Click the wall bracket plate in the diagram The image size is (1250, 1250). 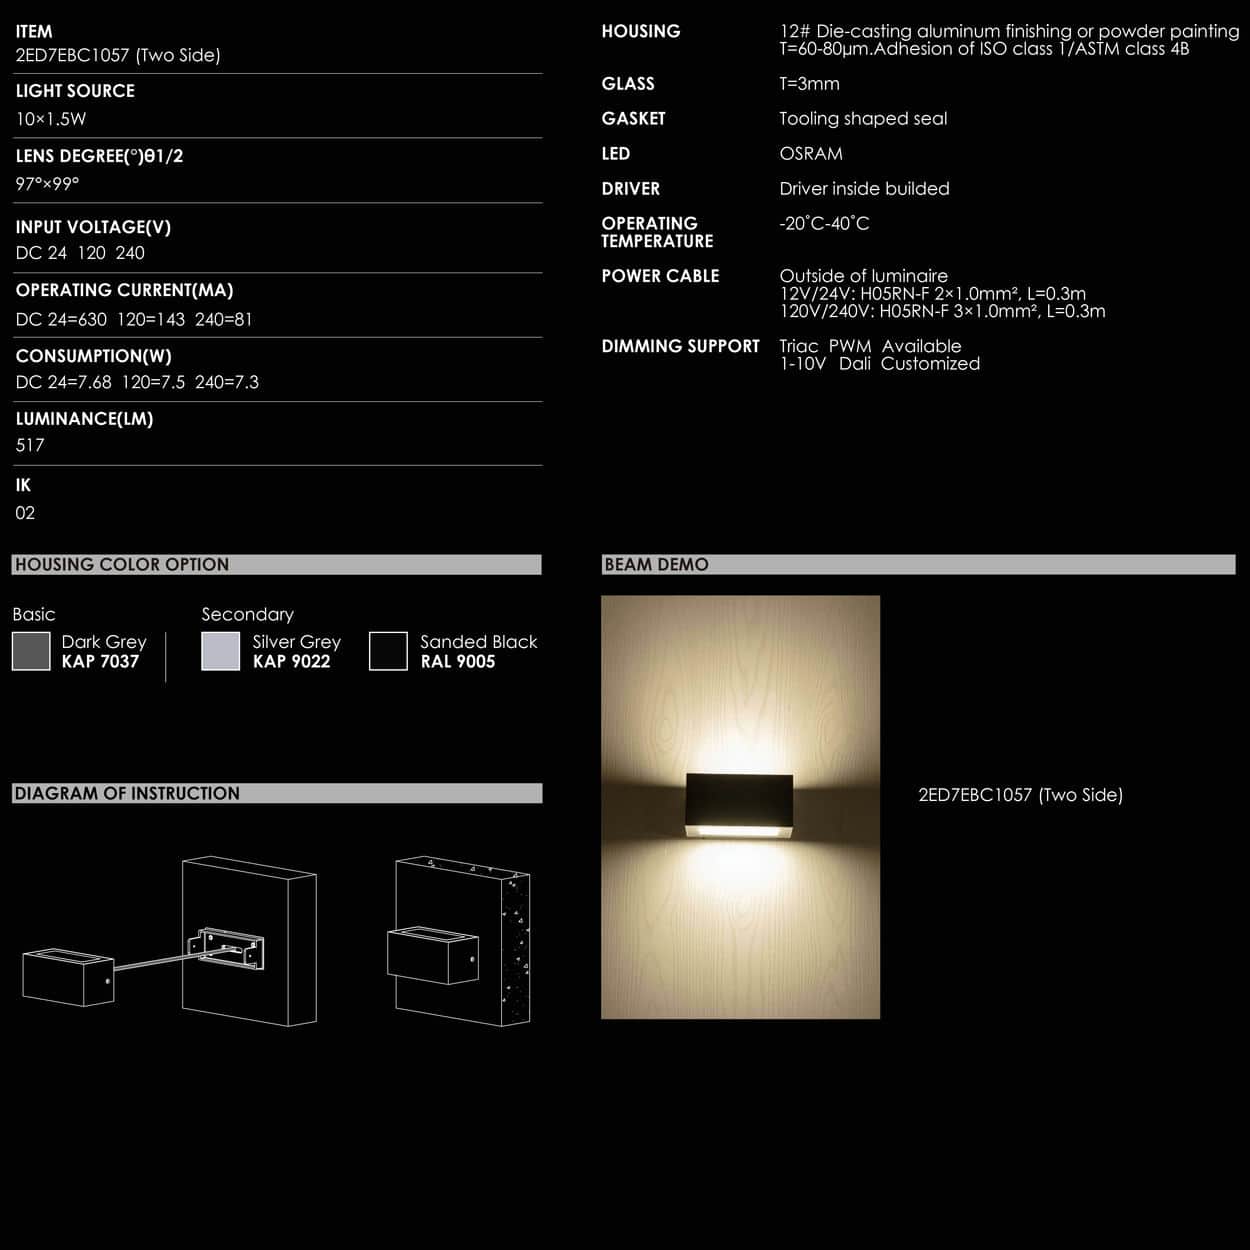tap(230, 949)
